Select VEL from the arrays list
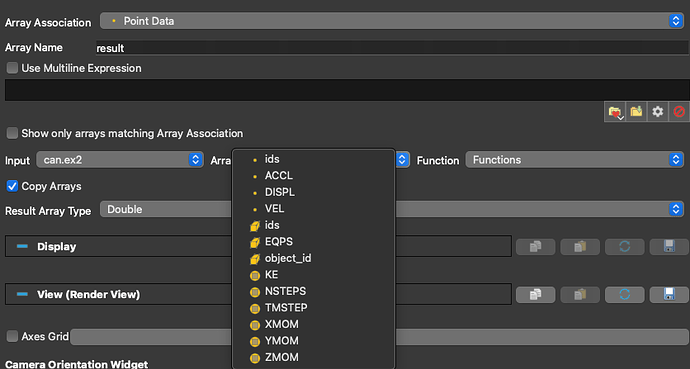 pos(313,209)
